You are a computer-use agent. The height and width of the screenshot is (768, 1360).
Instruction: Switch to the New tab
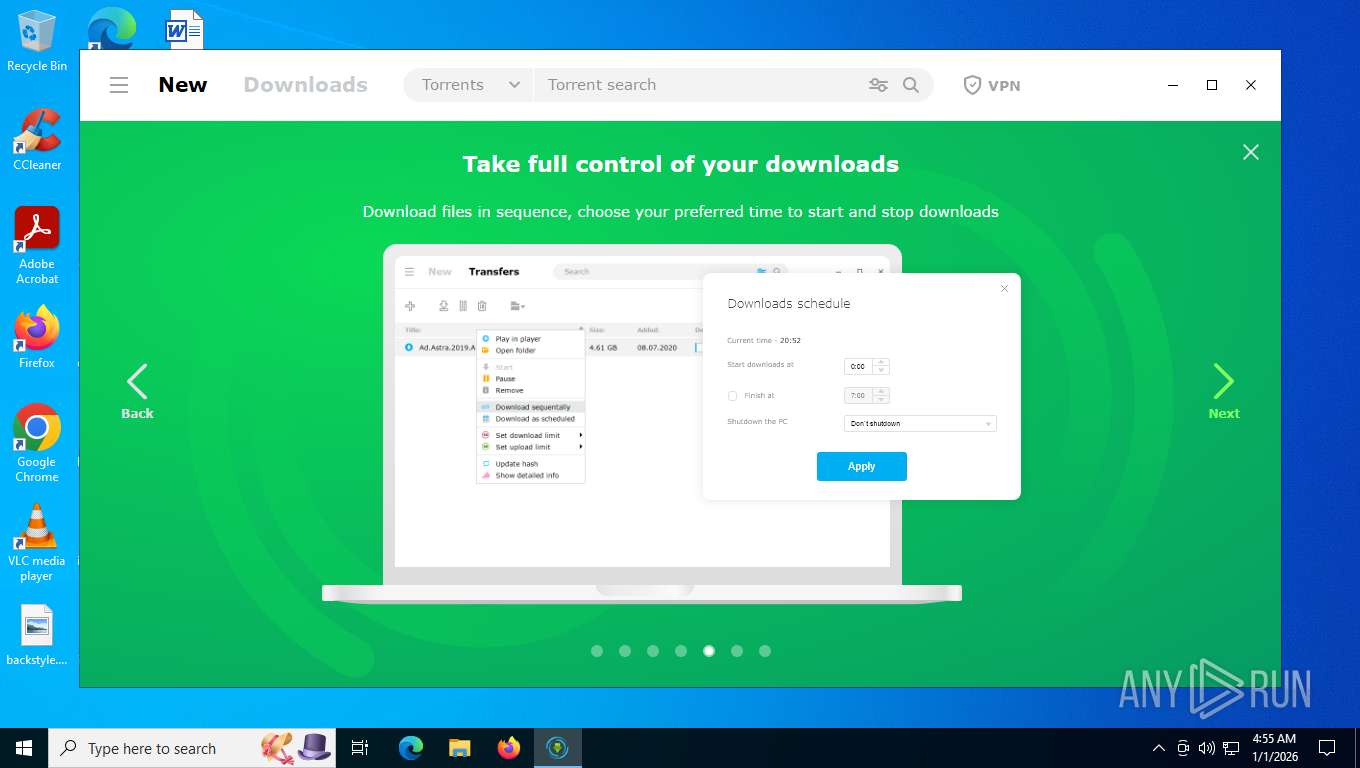point(183,85)
